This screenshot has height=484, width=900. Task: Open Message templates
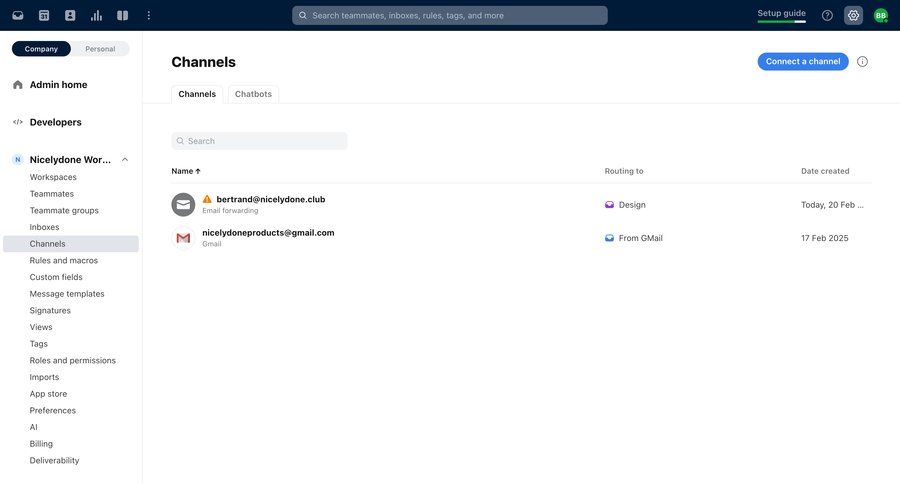pyautogui.click(x=67, y=293)
